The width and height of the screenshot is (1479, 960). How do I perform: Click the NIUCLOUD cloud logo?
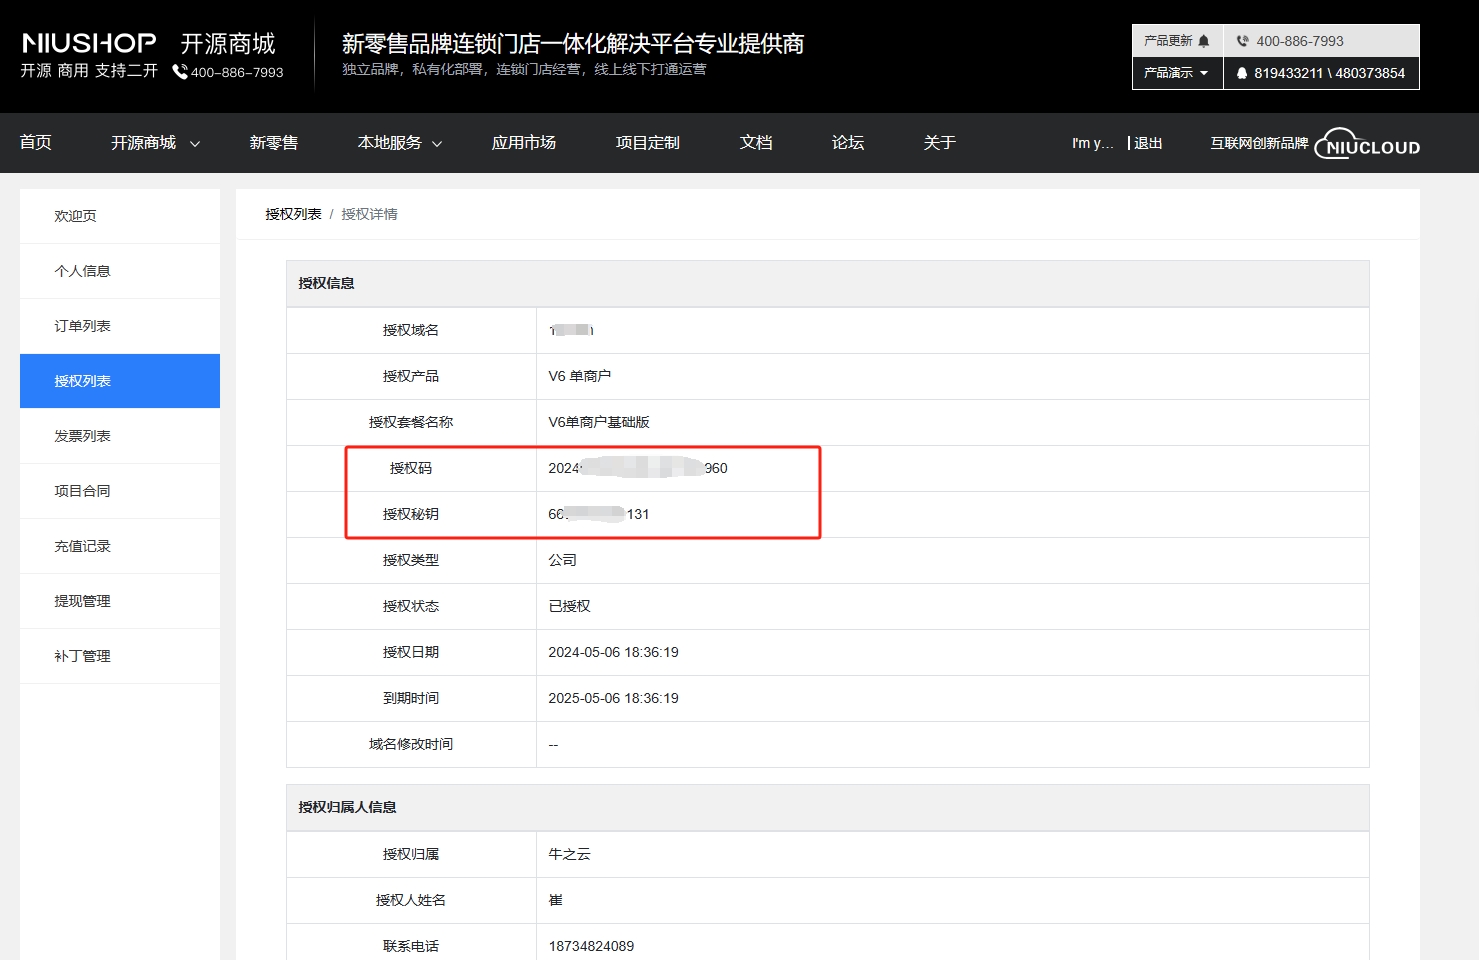[x=1367, y=144]
